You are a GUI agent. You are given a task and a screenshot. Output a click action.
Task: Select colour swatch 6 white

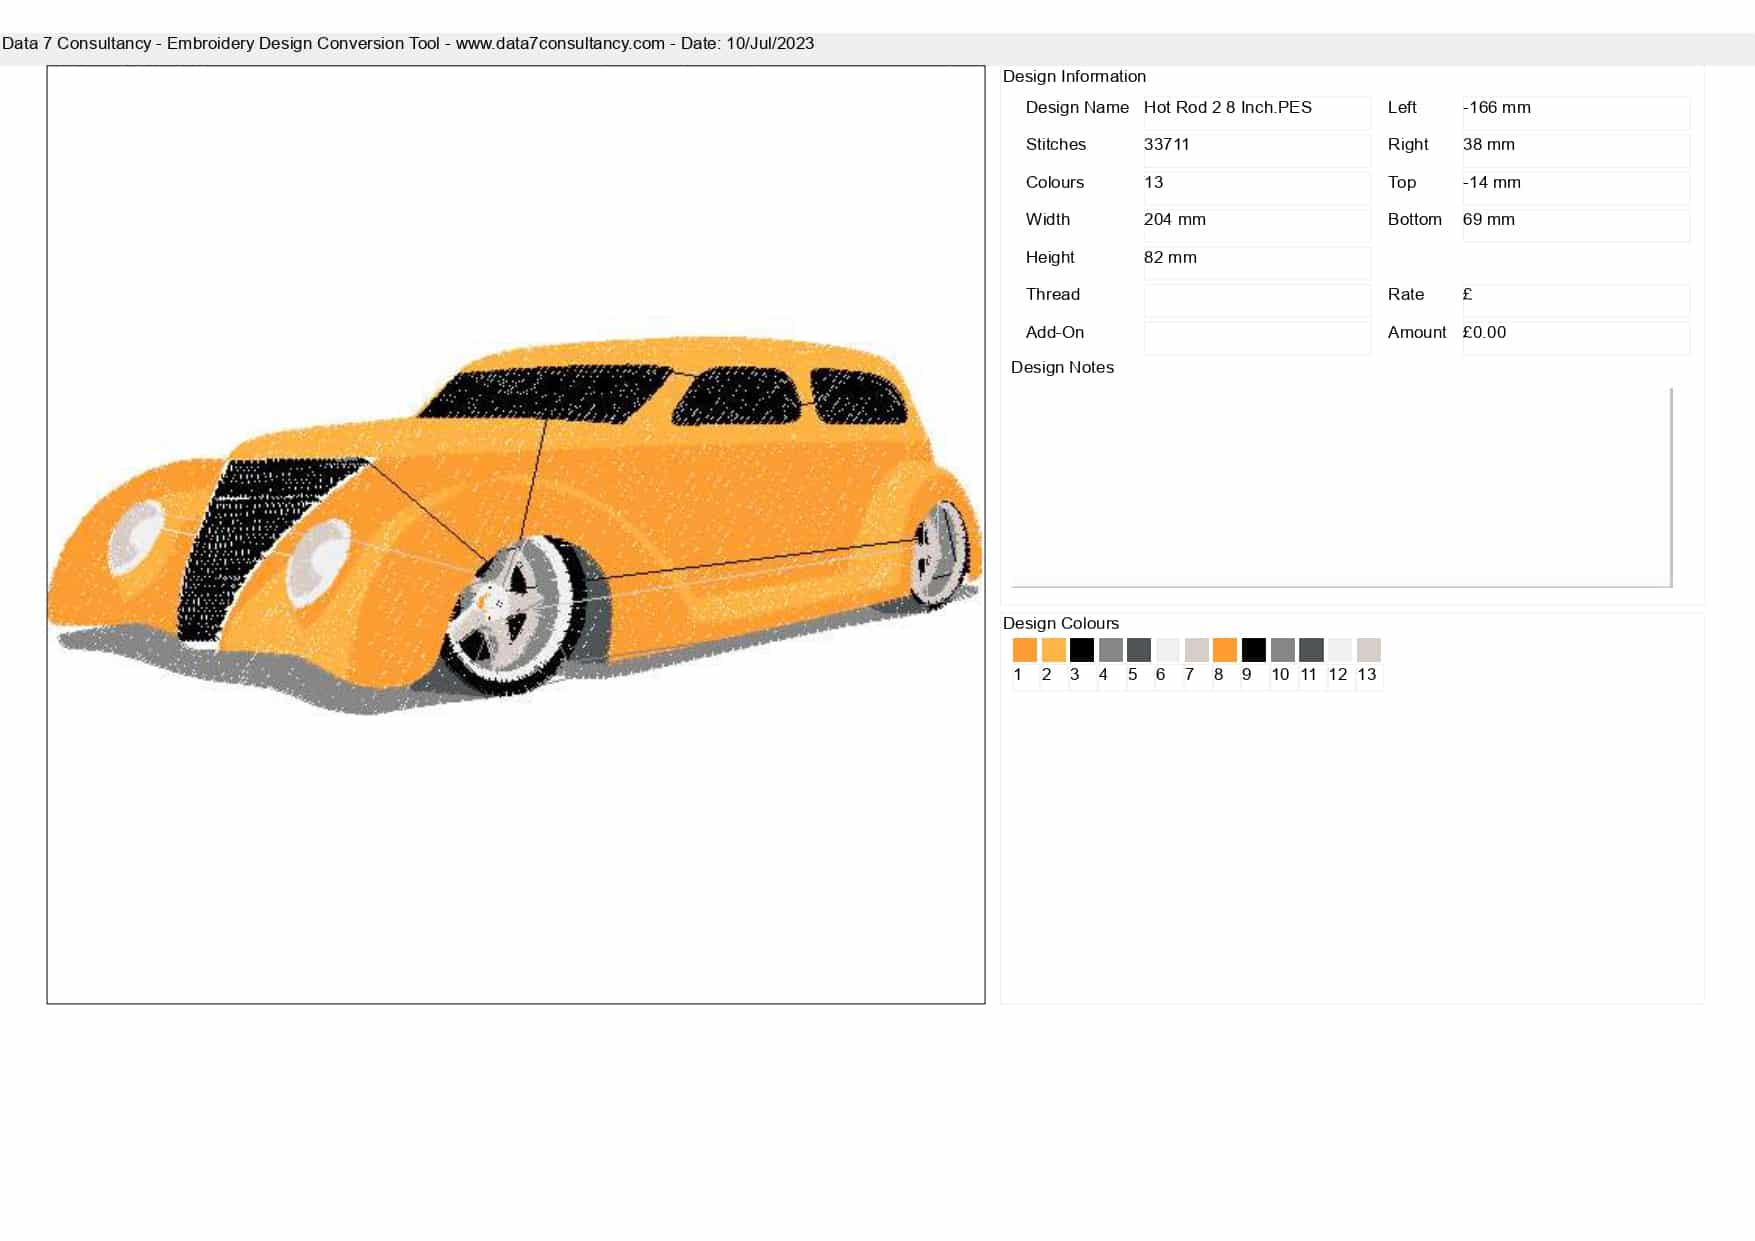1167,650
